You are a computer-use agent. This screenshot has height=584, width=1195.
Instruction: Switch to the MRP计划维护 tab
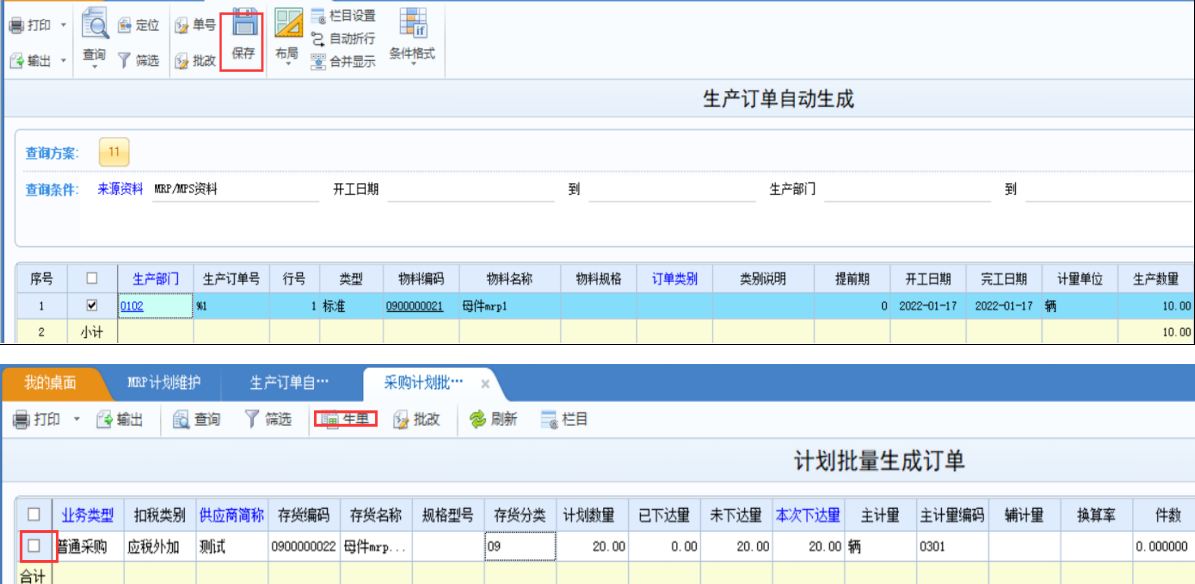point(164,383)
